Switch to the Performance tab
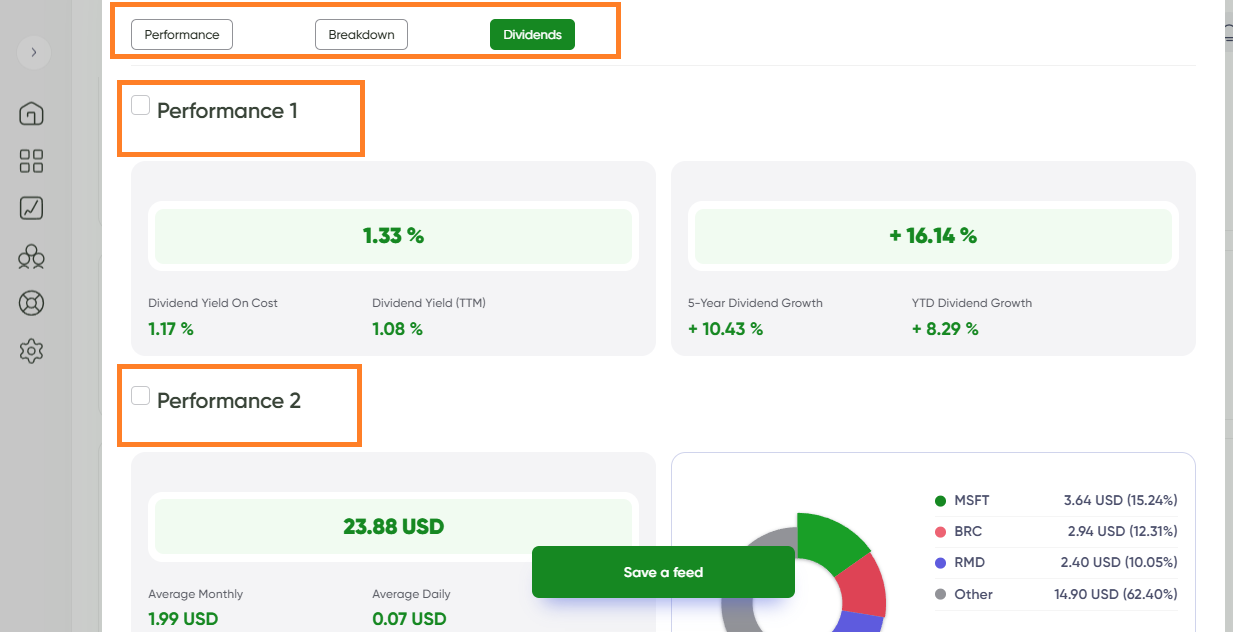This screenshot has width=1233, height=632. coord(182,34)
